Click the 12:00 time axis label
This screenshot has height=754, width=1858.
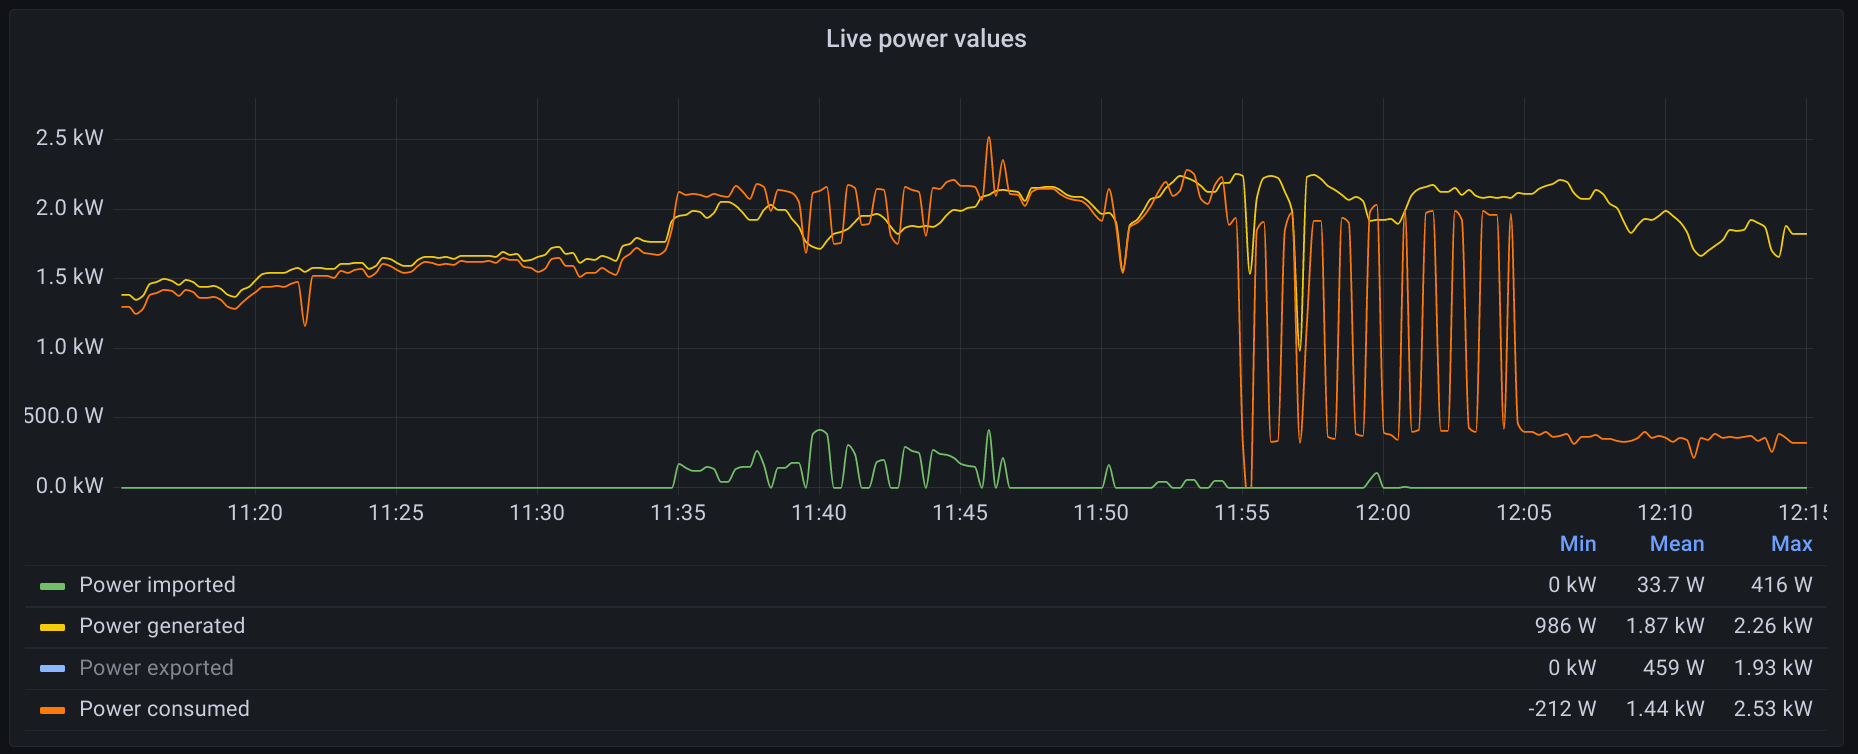click(1383, 513)
